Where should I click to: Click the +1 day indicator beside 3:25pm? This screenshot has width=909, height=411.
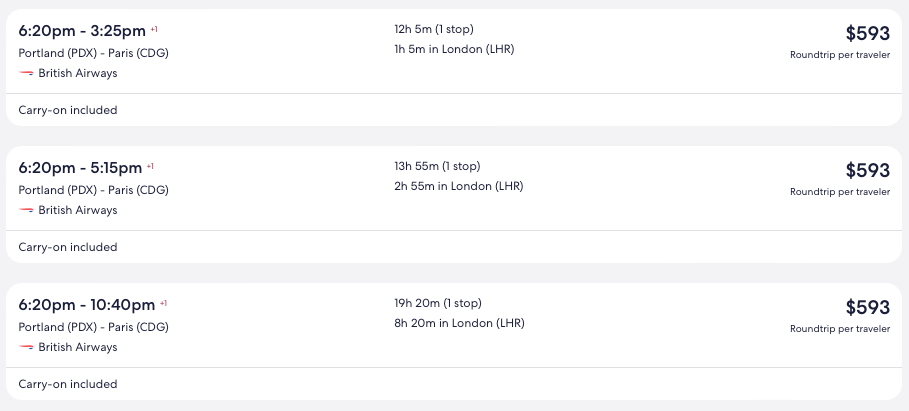[154, 29]
